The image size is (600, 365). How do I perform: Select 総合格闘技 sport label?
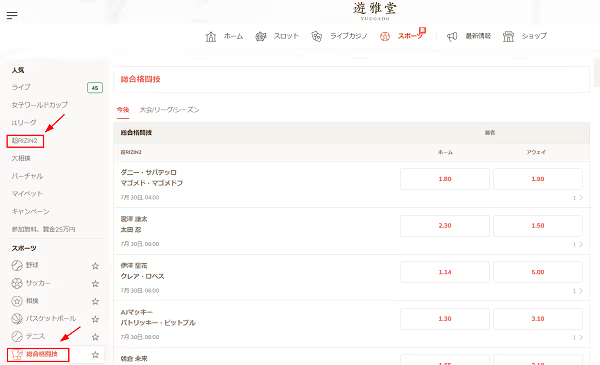tap(42, 354)
